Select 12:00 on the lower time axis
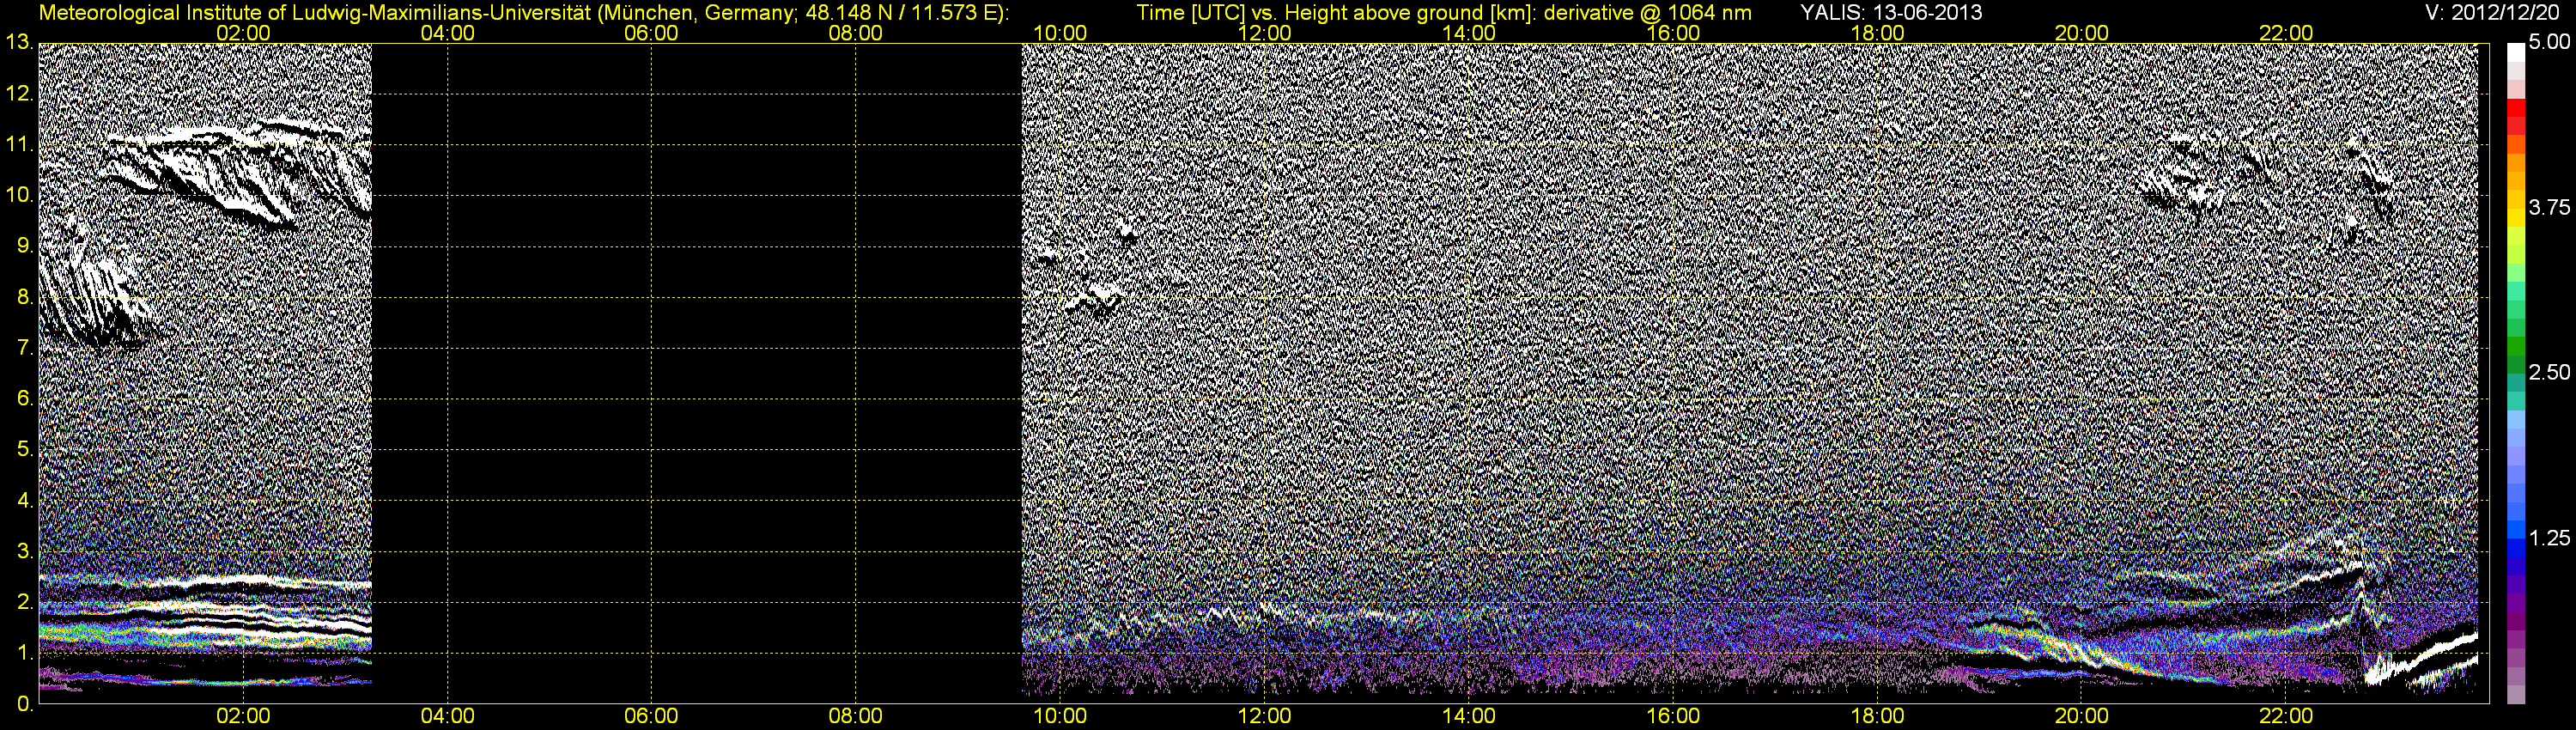This screenshot has width=2576, height=730. click(1264, 716)
